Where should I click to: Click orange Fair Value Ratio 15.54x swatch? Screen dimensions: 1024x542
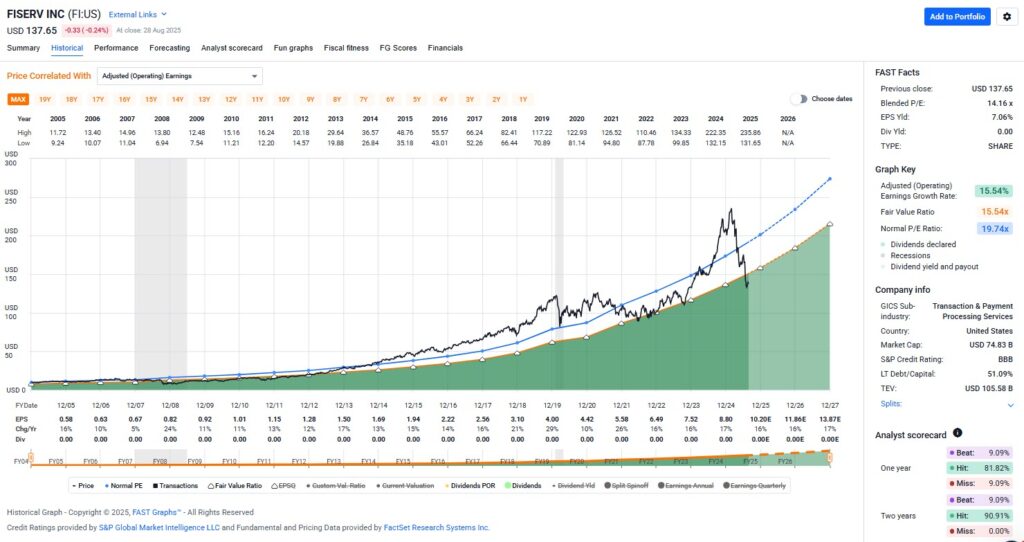click(995, 212)
